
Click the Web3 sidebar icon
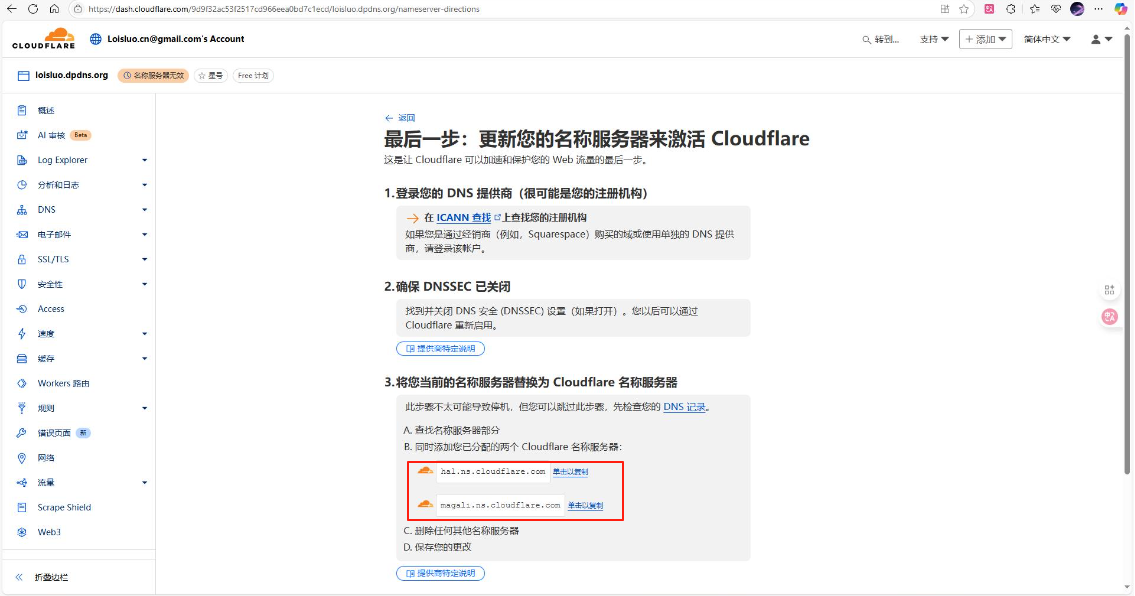22,532
